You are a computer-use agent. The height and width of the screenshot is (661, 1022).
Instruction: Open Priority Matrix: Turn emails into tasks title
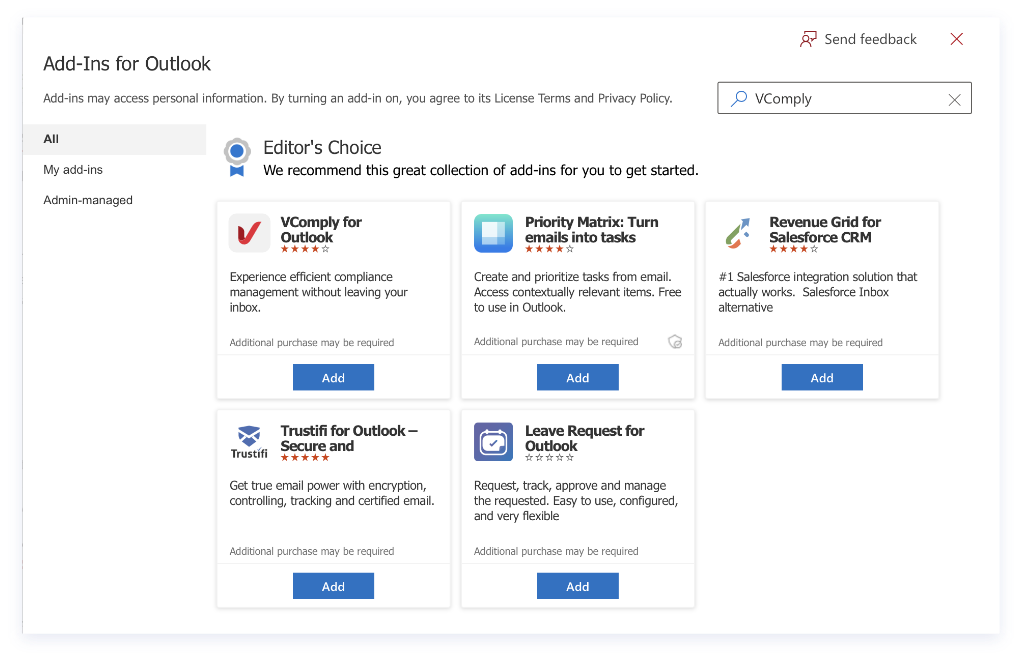click(x=592, y=229)
